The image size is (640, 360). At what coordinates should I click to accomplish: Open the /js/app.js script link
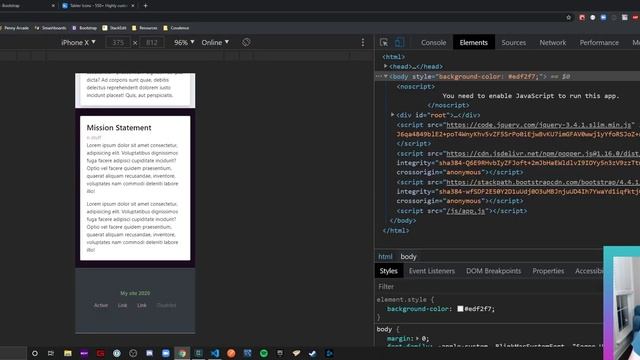pyautogui.click(x=466, y=211)
